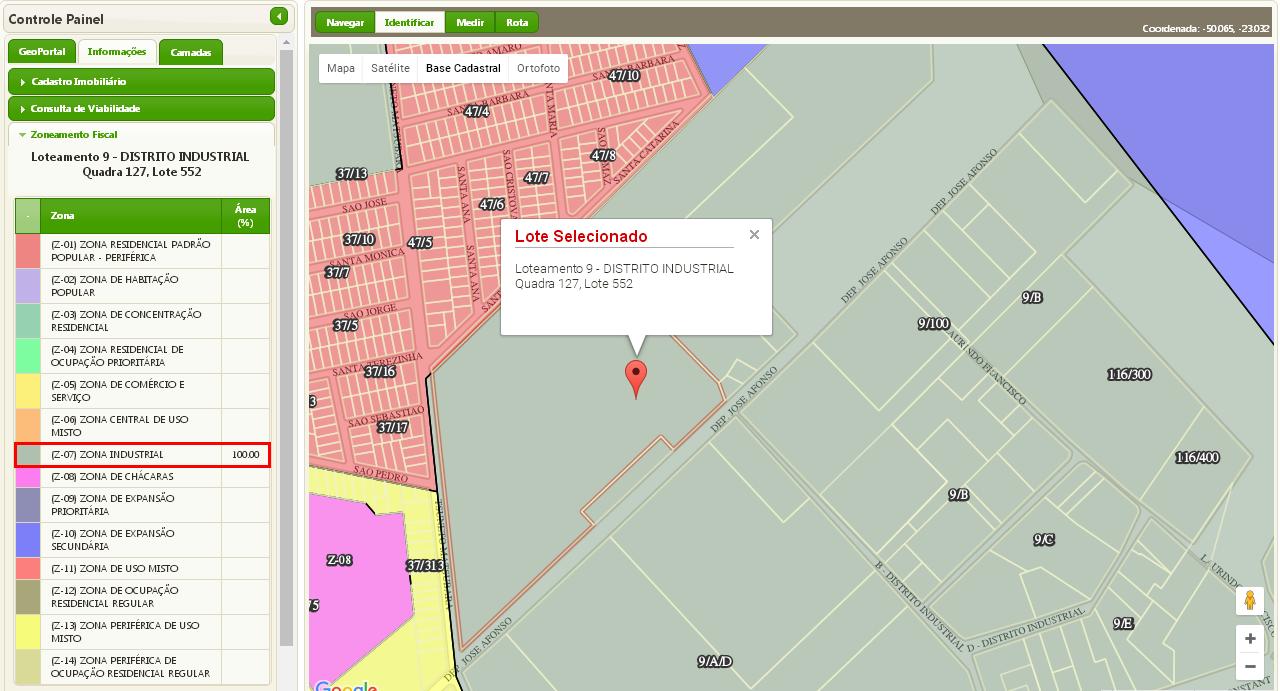Click the Z-03 Concentração Residencial swatch
Viewport: 1280px width, 691px height.
28,321
